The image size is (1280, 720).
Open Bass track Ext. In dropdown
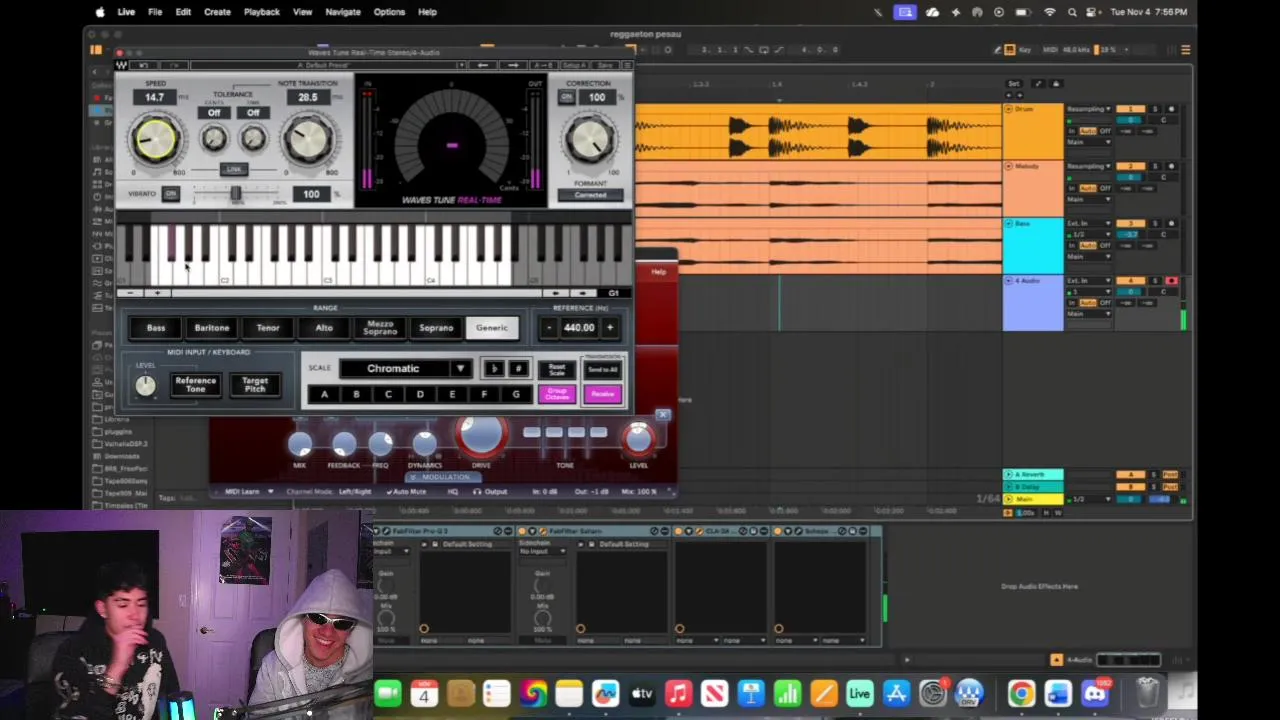pos(1089,224)
